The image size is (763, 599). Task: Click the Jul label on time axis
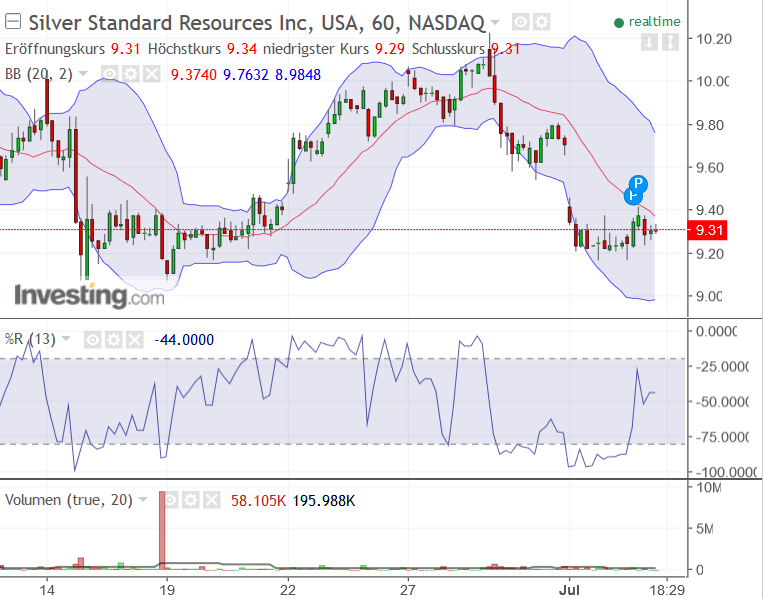[569, 590]
